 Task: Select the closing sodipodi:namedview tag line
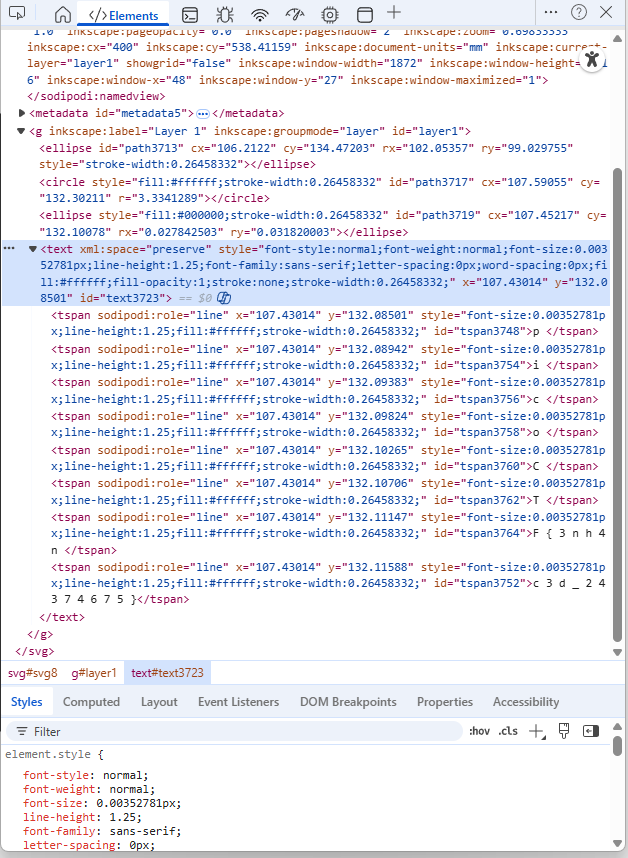tap(96, 96)
